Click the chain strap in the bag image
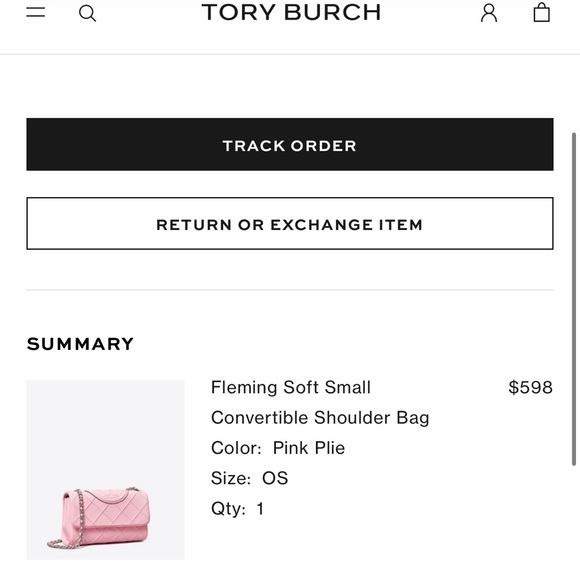The image size is (580, 580). click(78, 518)
